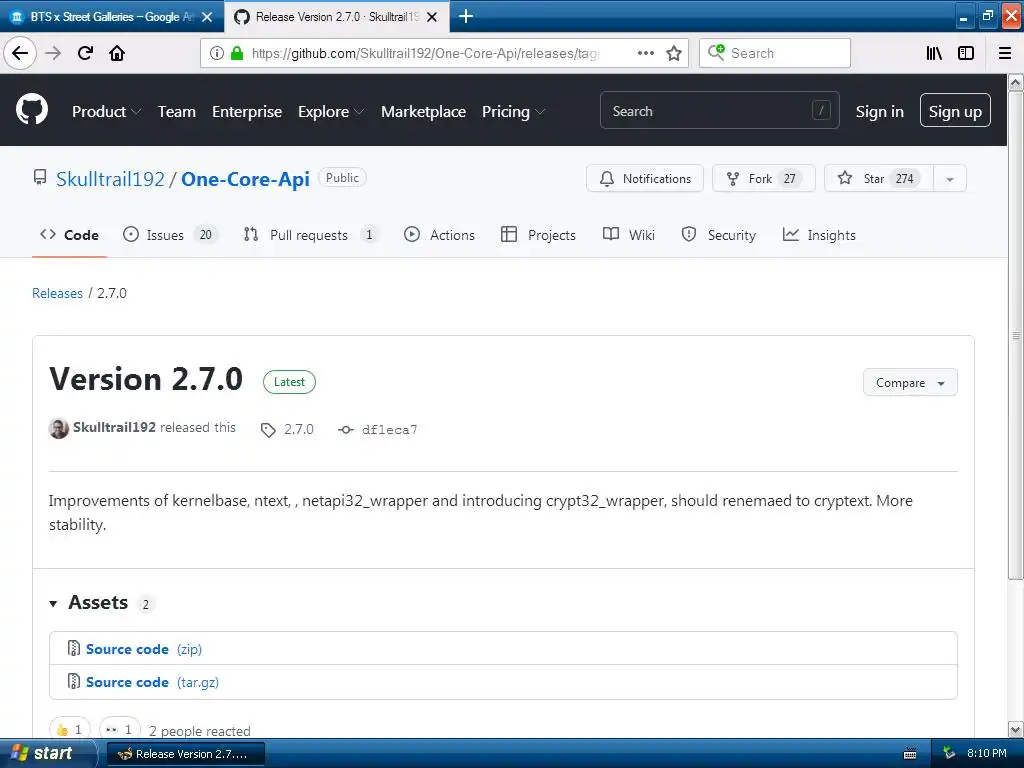Viewport: 1024px width, 768px height.
Task: Click the GitHub Octocat logo
Action: pyautogui.click(x=32, y=109)
